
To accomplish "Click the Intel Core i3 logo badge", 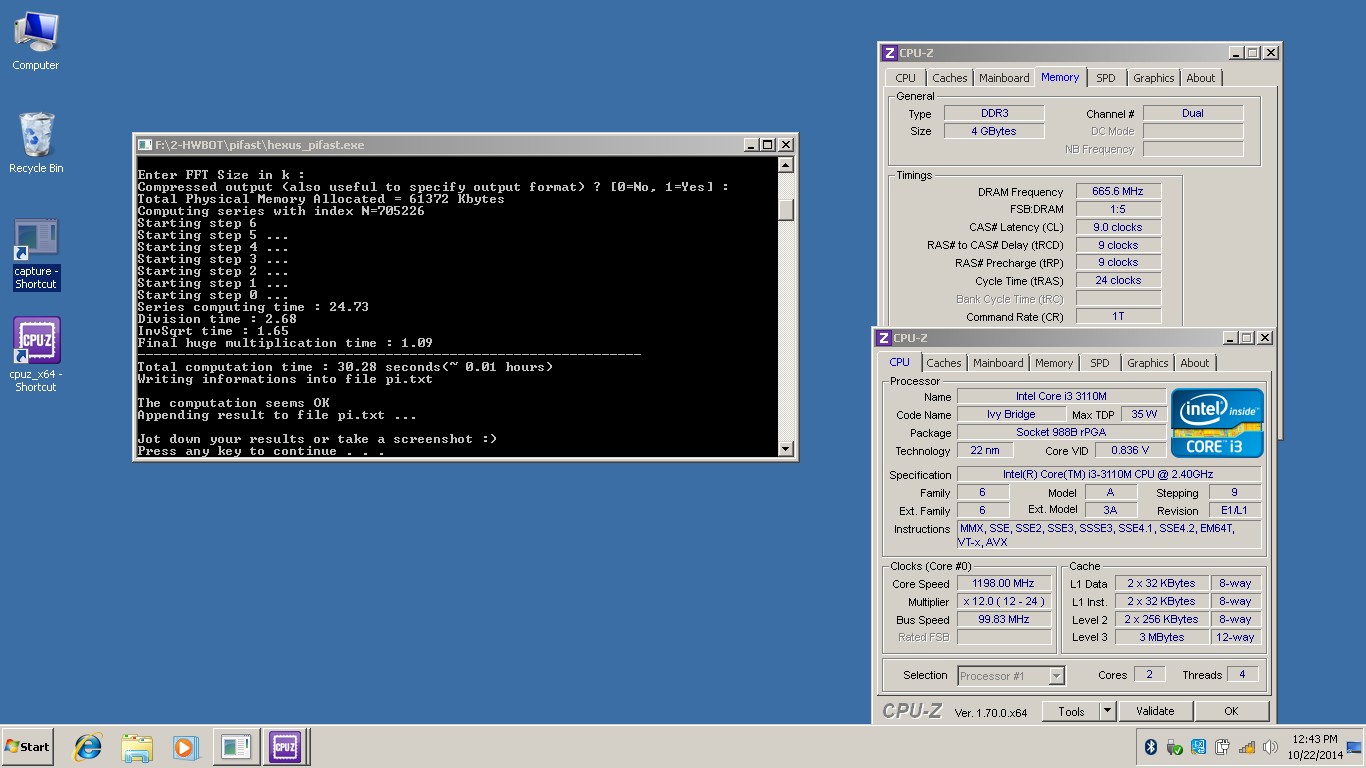I will click(1217, 423).
